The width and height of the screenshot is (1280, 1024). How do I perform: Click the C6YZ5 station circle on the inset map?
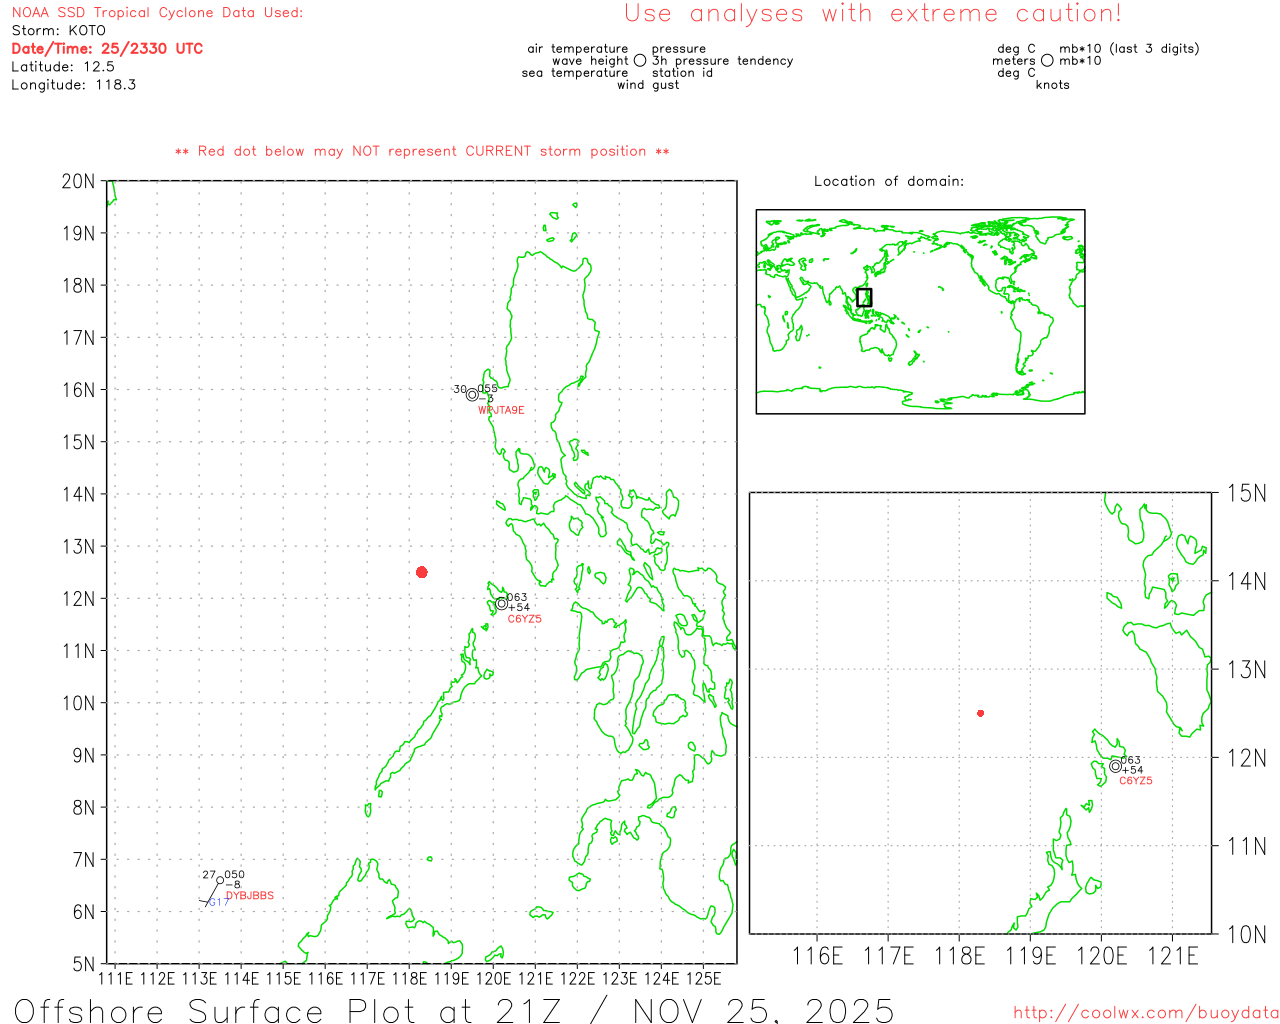(1115, 767)
